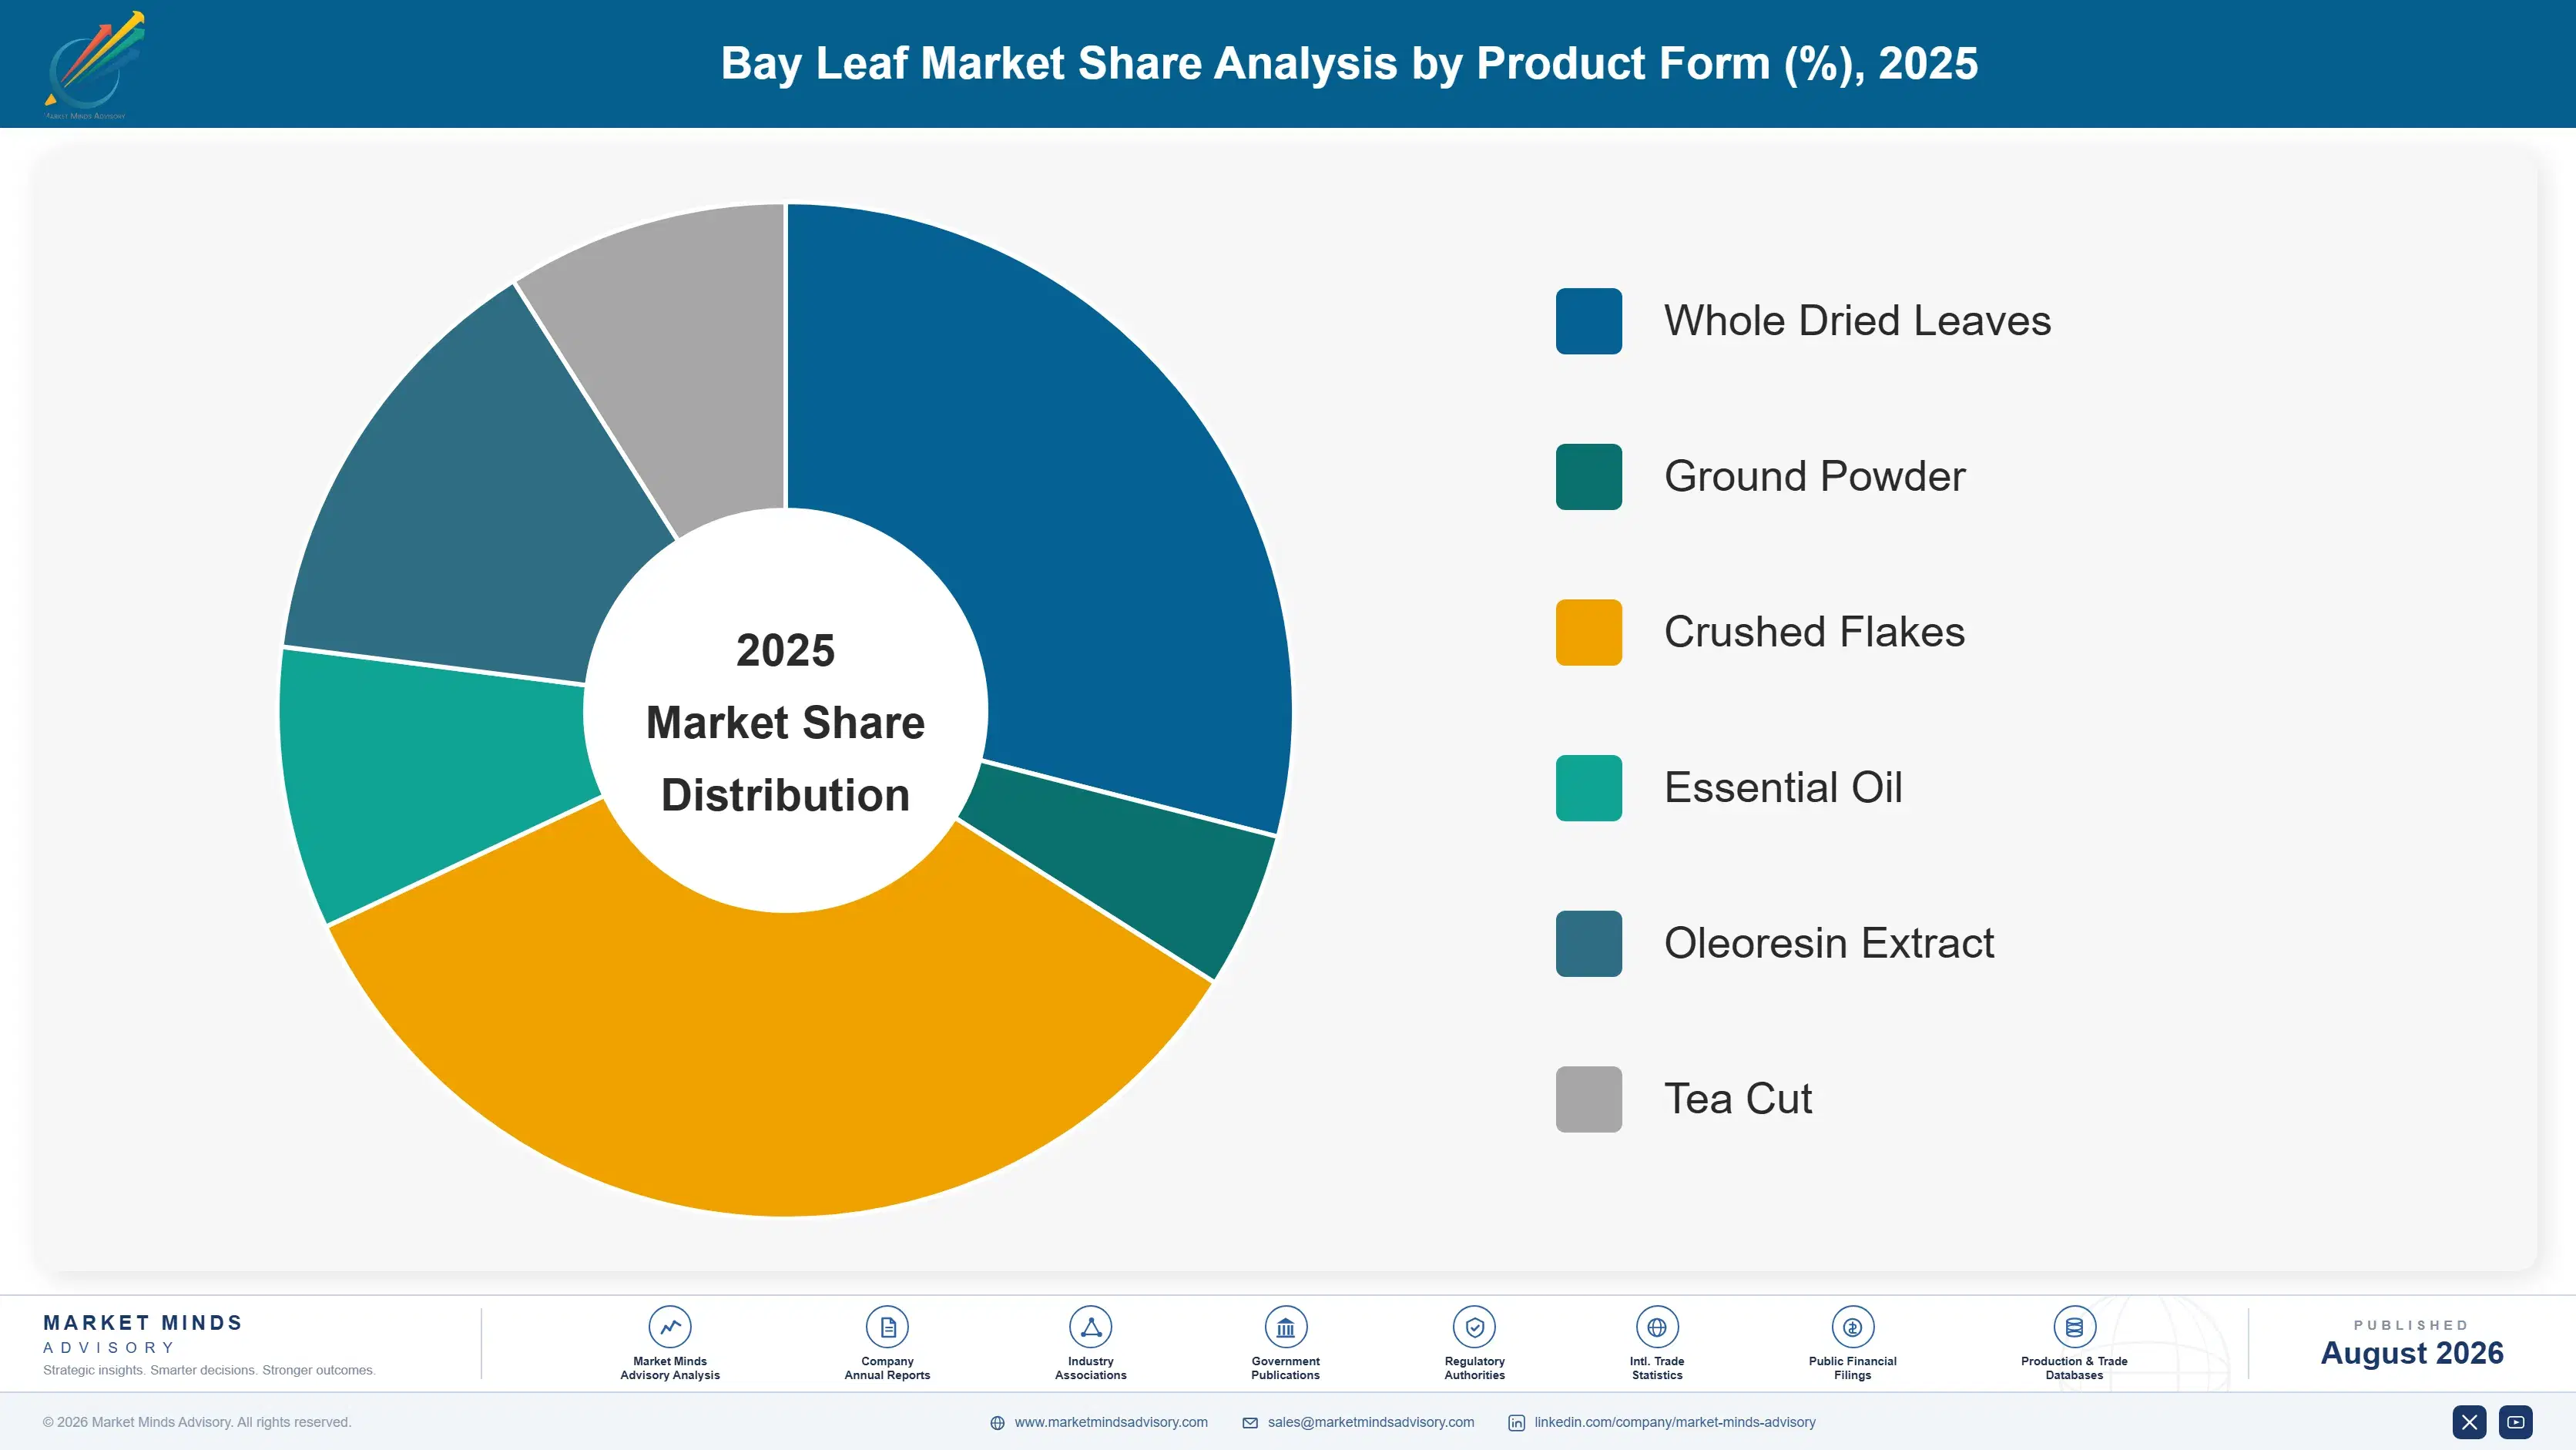The height and width of the screenshot is (1450, 2576).
Task: Click the Market Minds Advisory logo in header
Action: click(94, 65)
